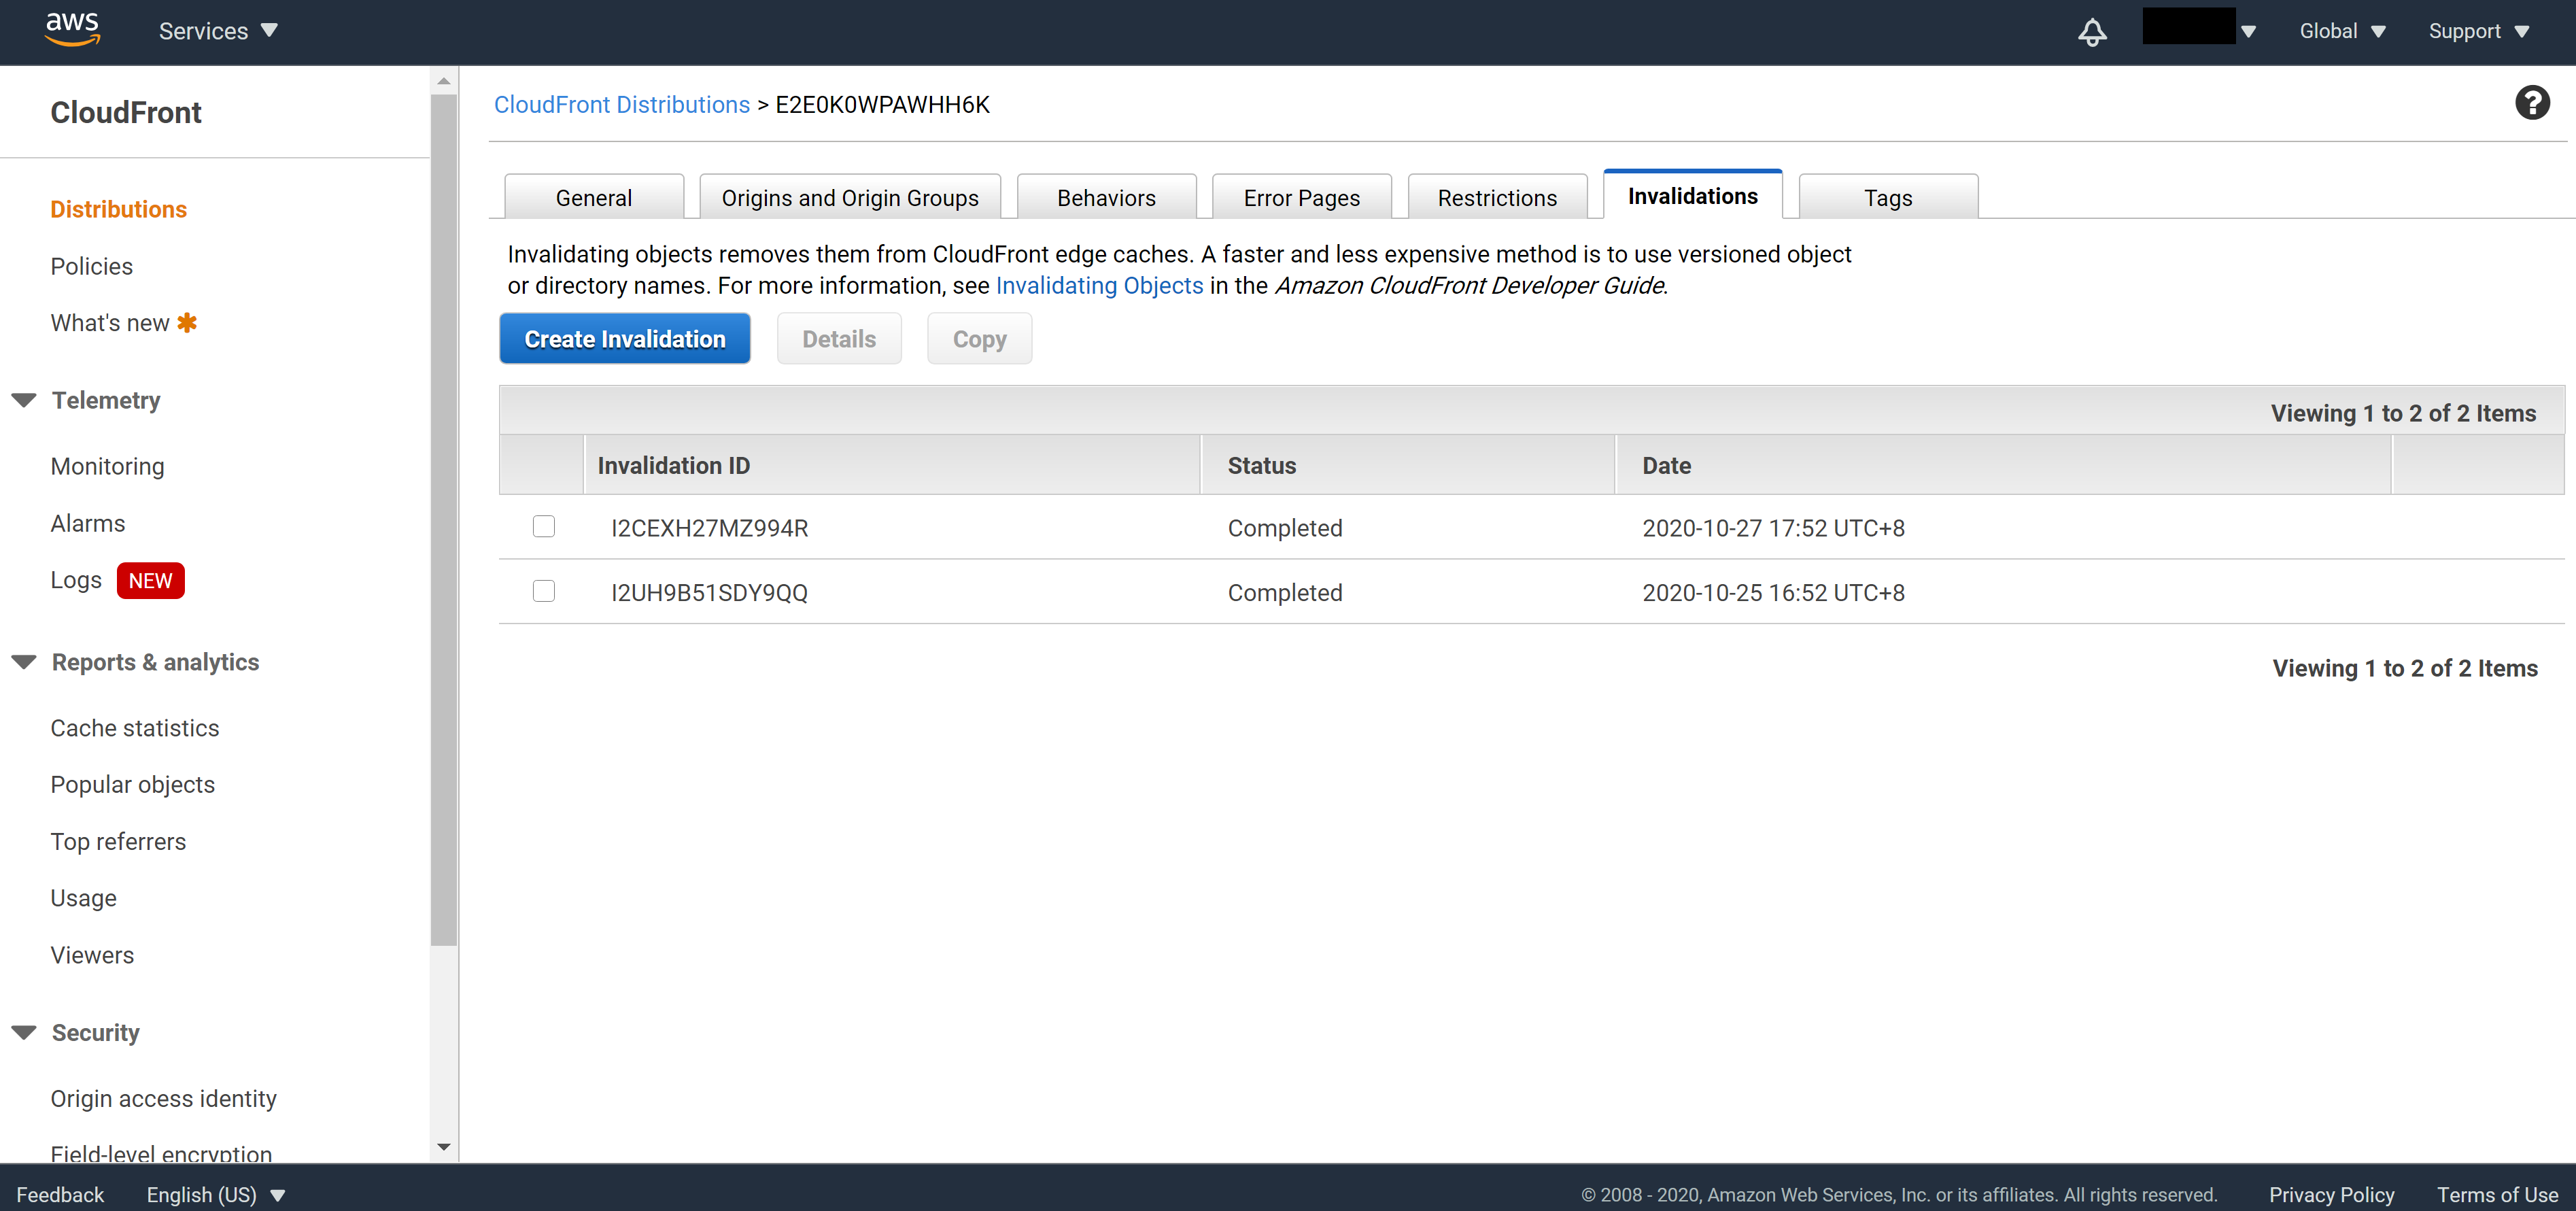The width and height of the screenshot is (2576, 1211).
Task: Collapse the Telemetry section
Action: 24,400
